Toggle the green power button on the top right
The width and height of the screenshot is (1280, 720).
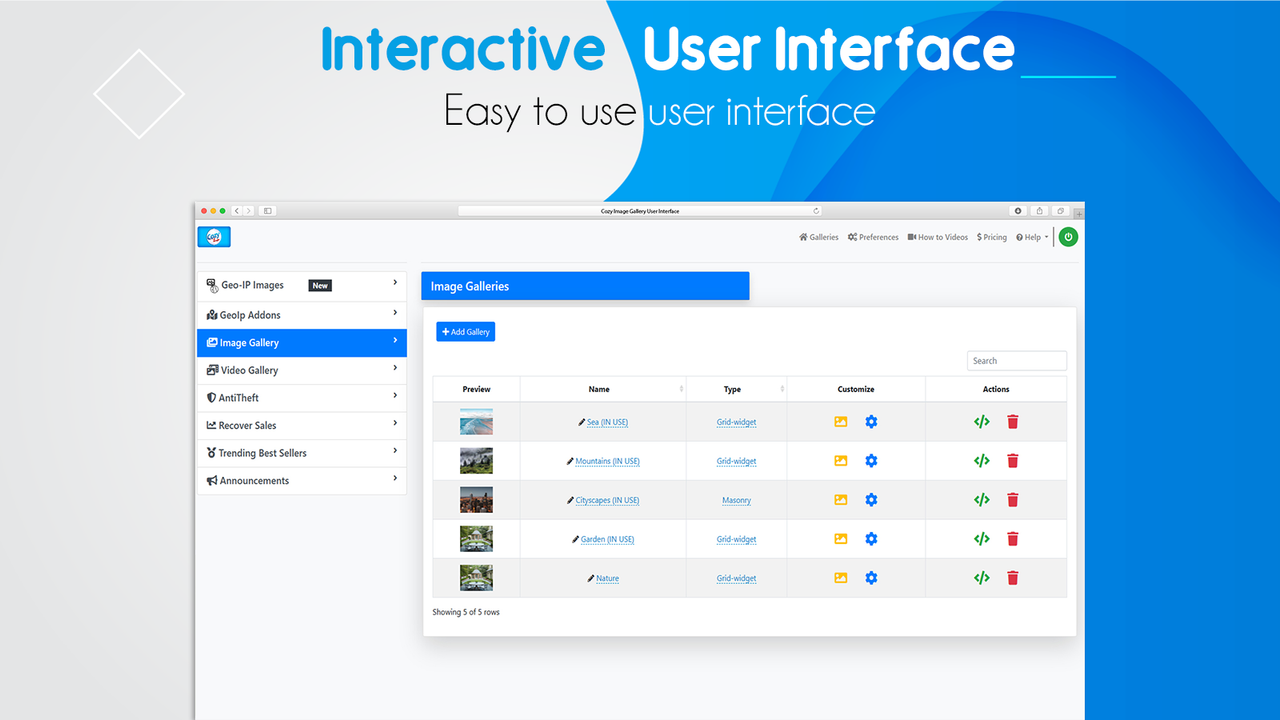click(1068, 237)
